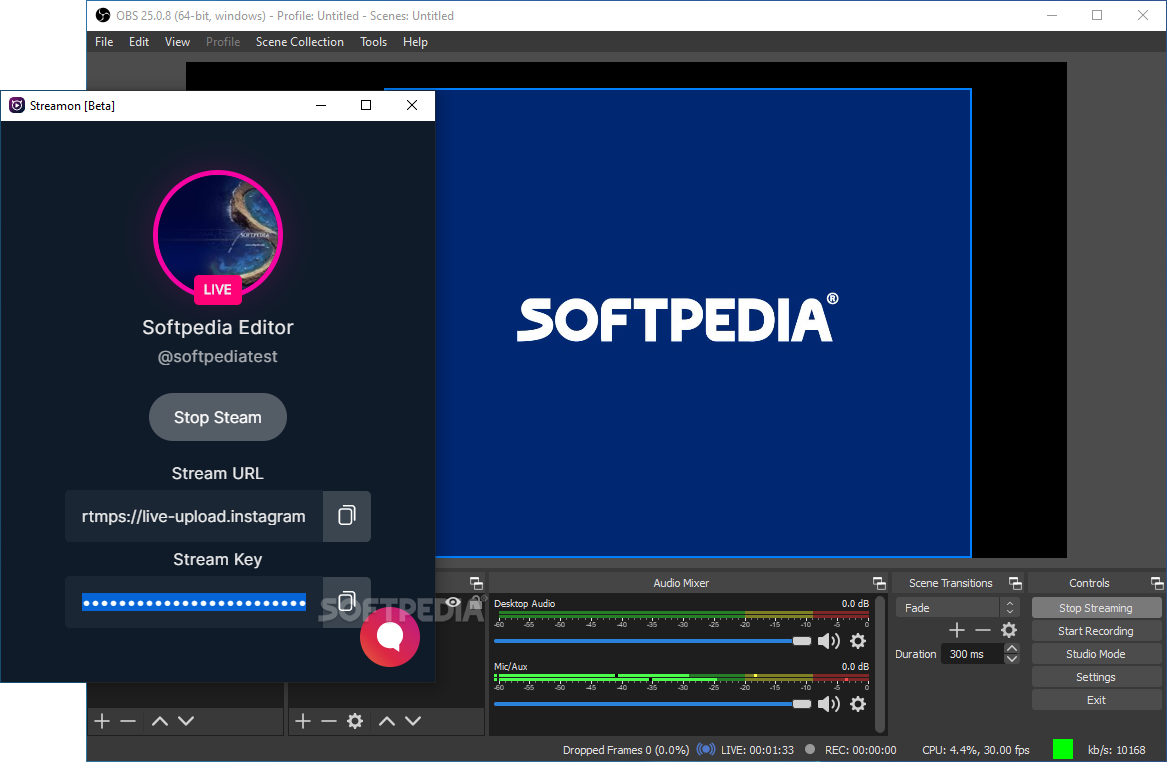Copy the Stream Key in Streamon
This screenshot has height=762, width=1167.
(347, 601)
